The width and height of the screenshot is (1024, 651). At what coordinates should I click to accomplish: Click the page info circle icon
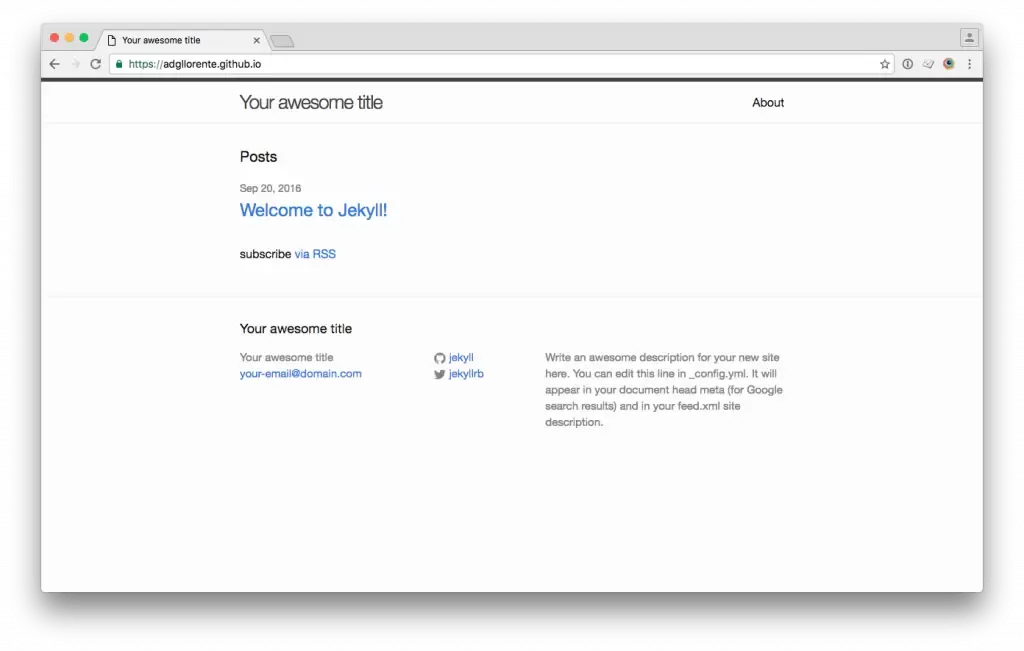point(907,62)
